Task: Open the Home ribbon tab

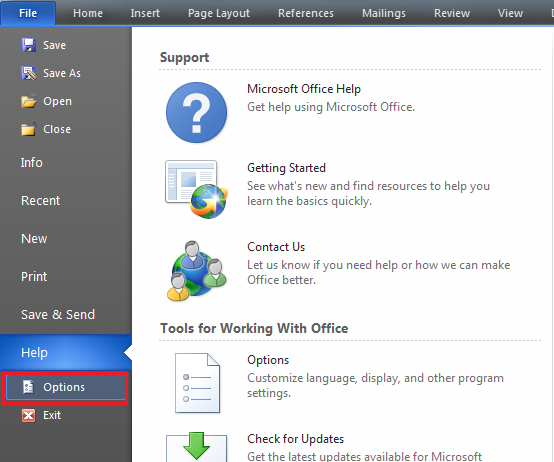Action: (88, 13)
